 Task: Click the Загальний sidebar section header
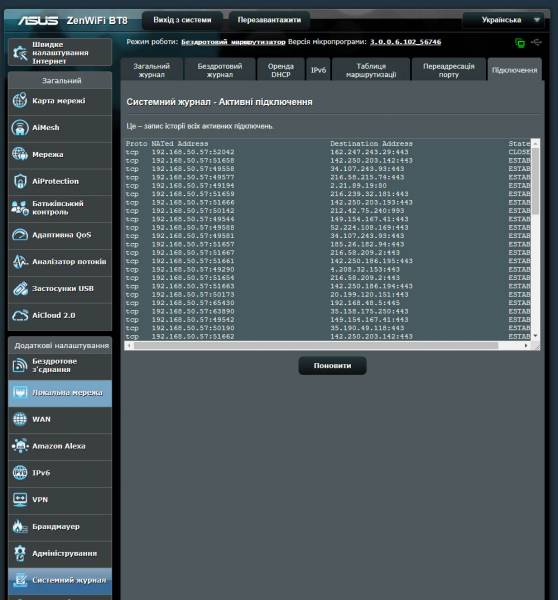click(x=61, y=81)
